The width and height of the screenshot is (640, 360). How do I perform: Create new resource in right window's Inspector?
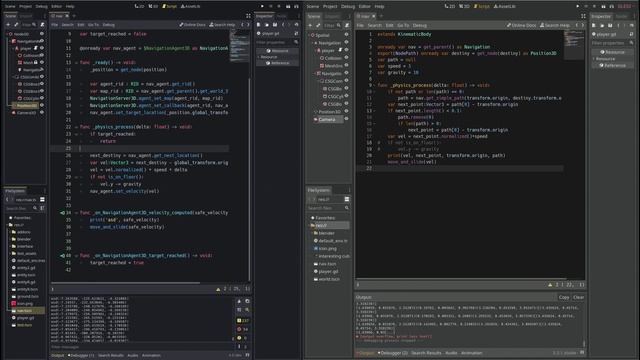click(594, 25)
